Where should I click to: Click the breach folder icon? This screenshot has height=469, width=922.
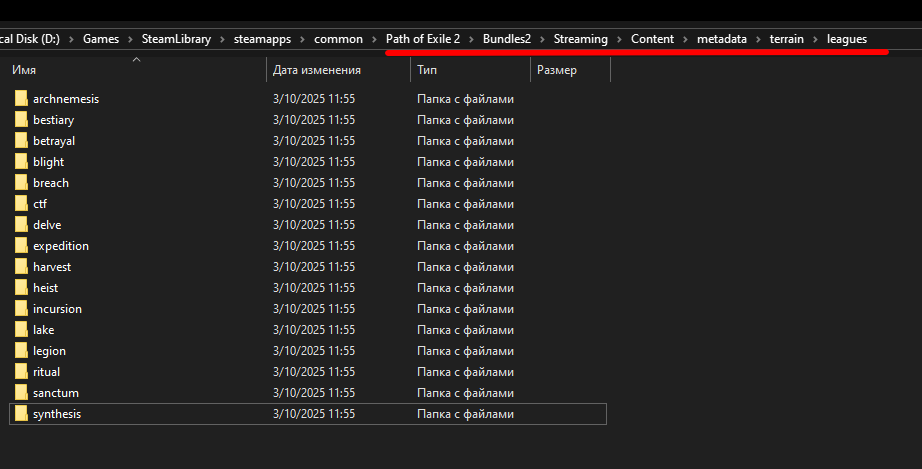pos(21,183)
